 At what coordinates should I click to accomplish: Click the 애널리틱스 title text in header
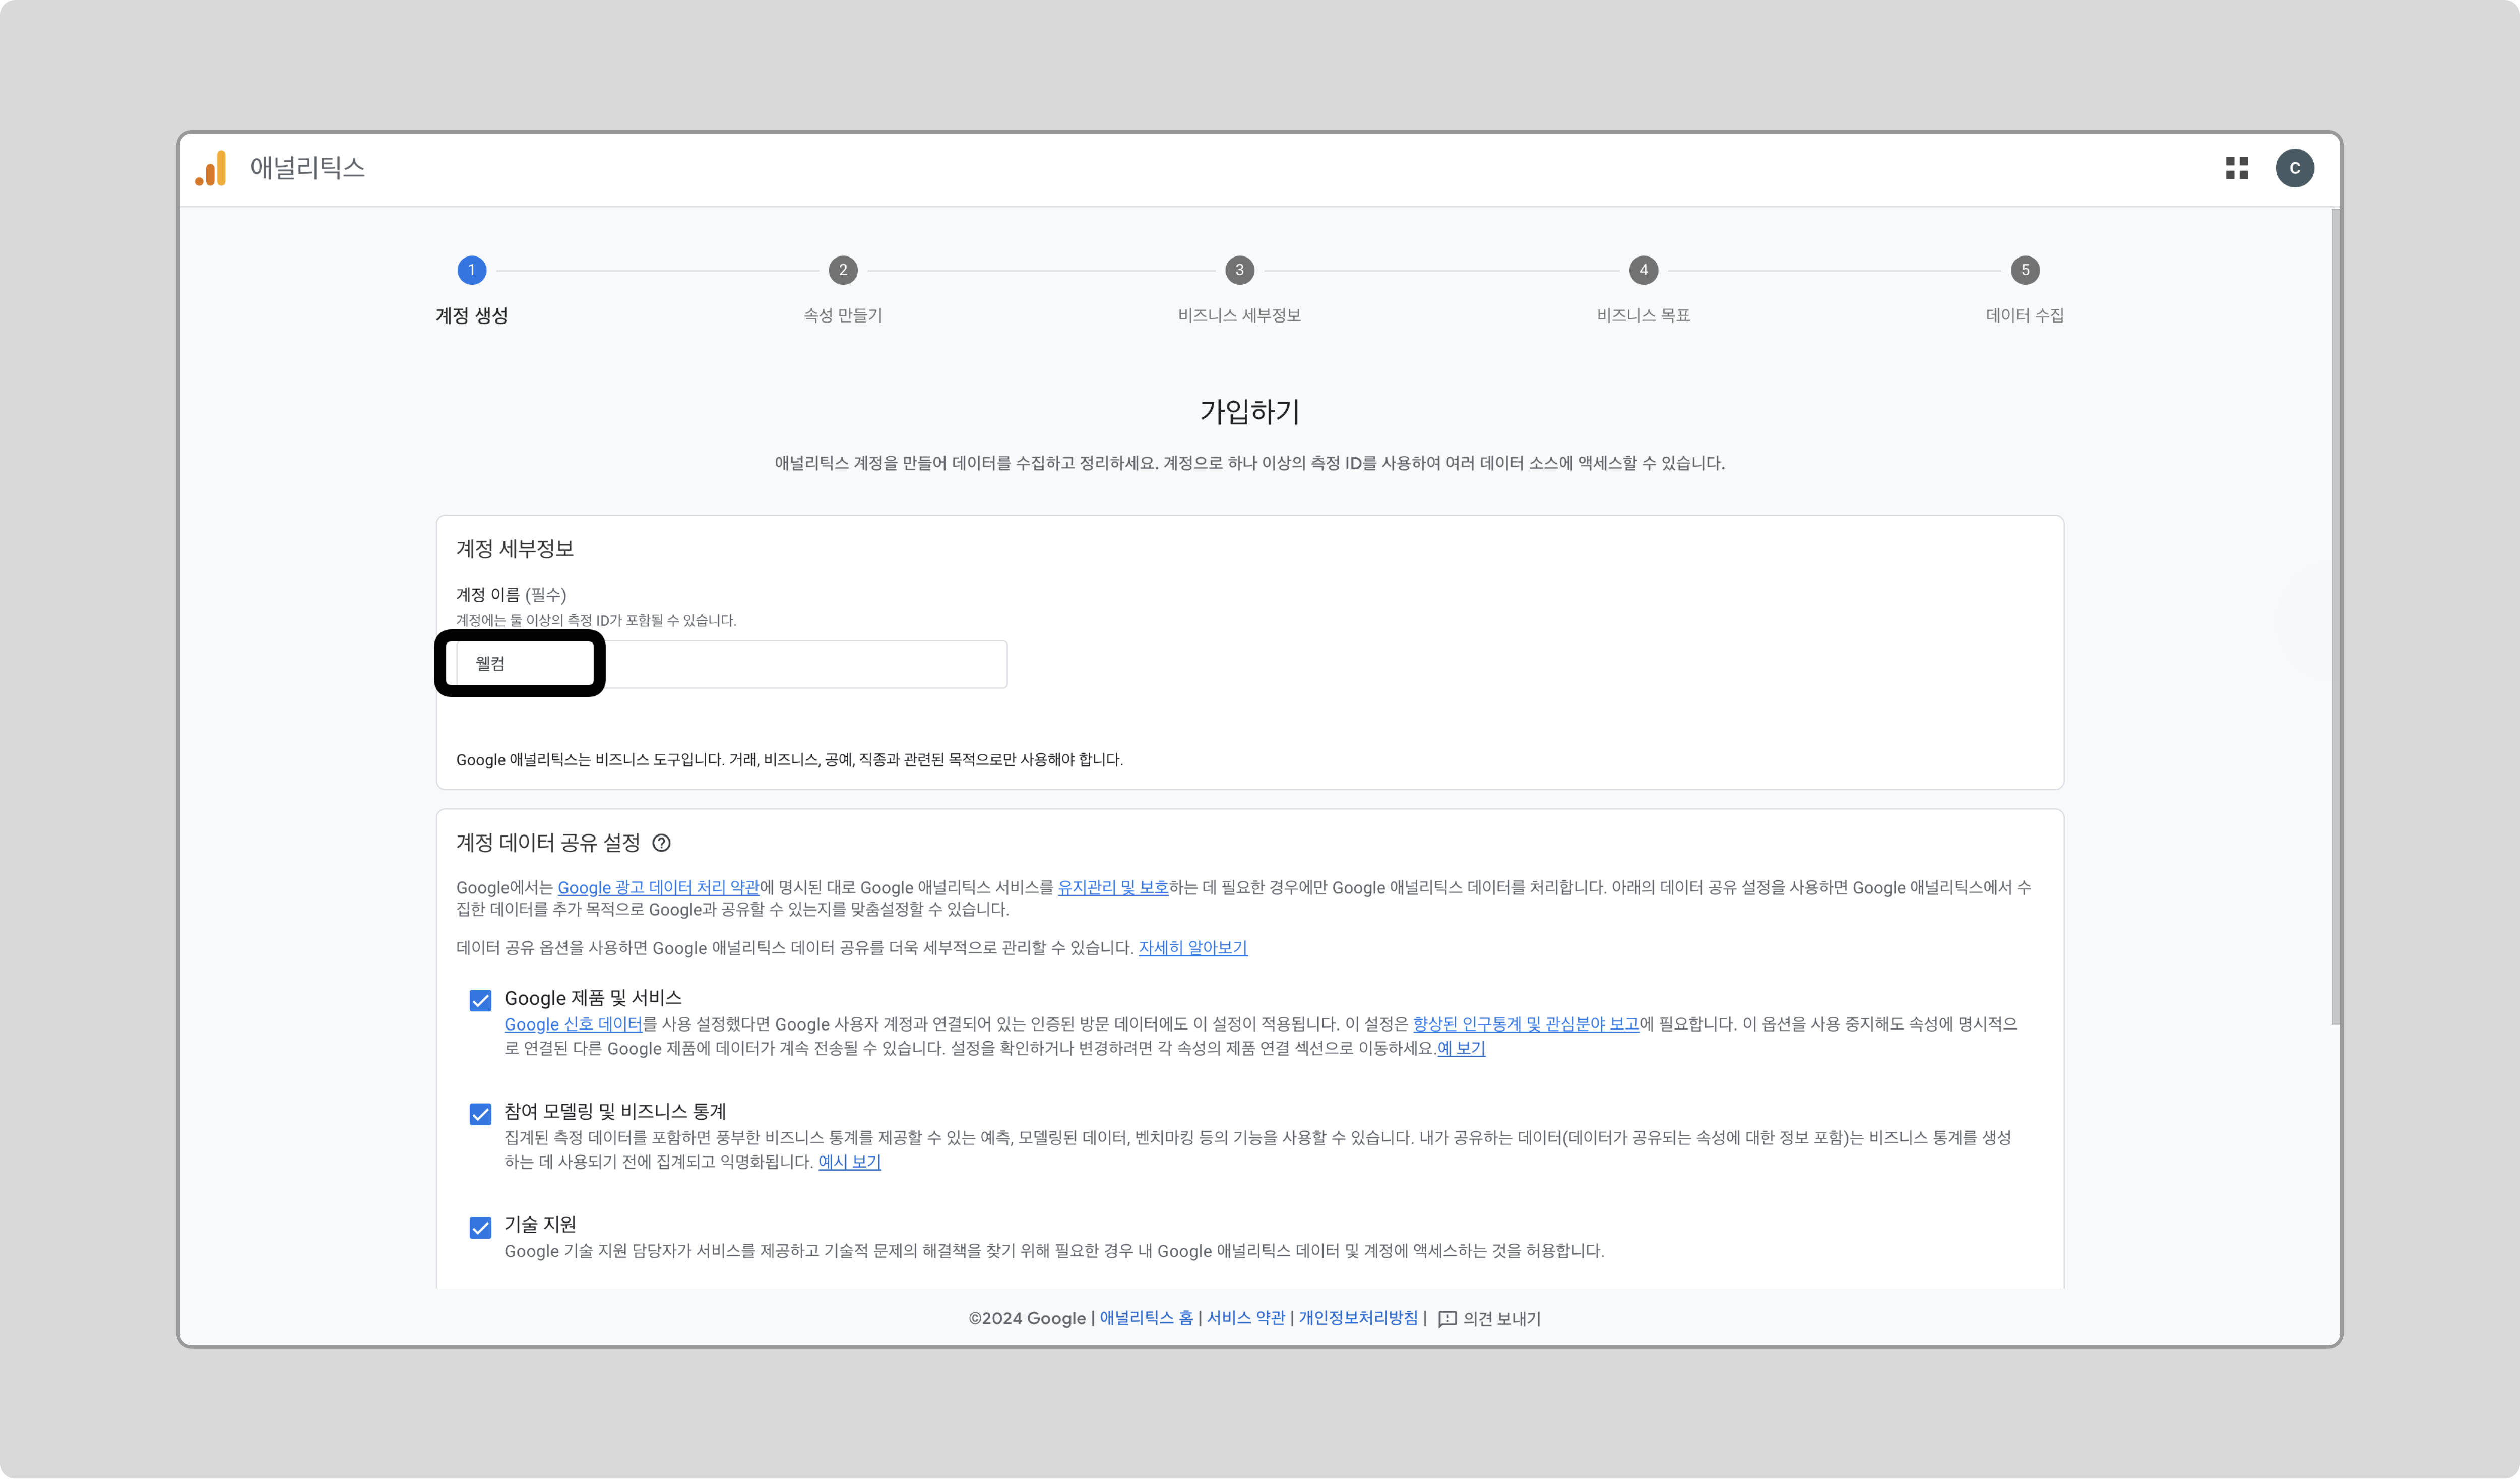[307, 168]
